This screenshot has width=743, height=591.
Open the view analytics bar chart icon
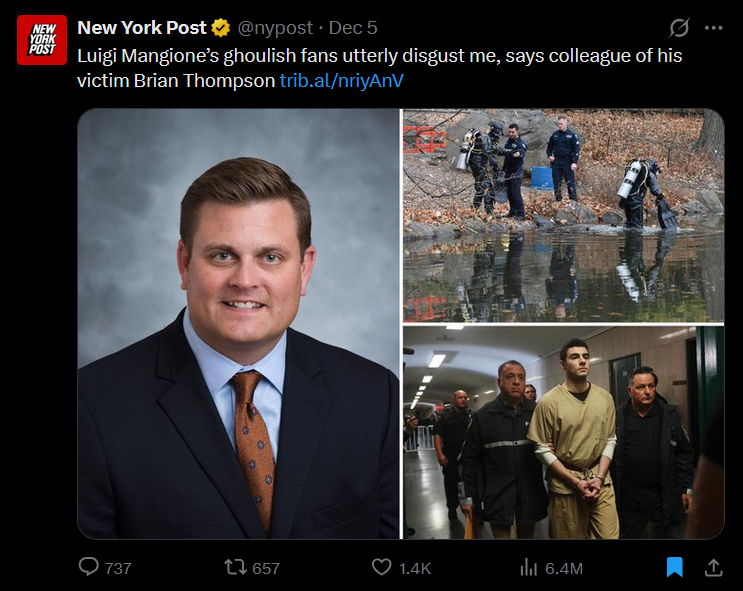click(529, 567)
